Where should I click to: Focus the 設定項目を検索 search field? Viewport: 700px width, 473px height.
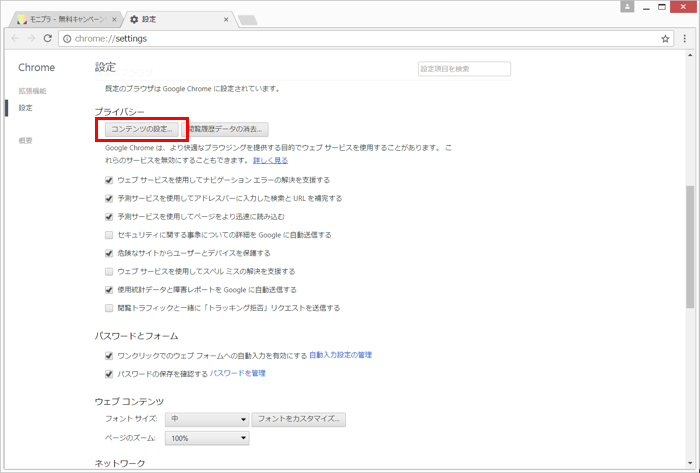point(464,69)
